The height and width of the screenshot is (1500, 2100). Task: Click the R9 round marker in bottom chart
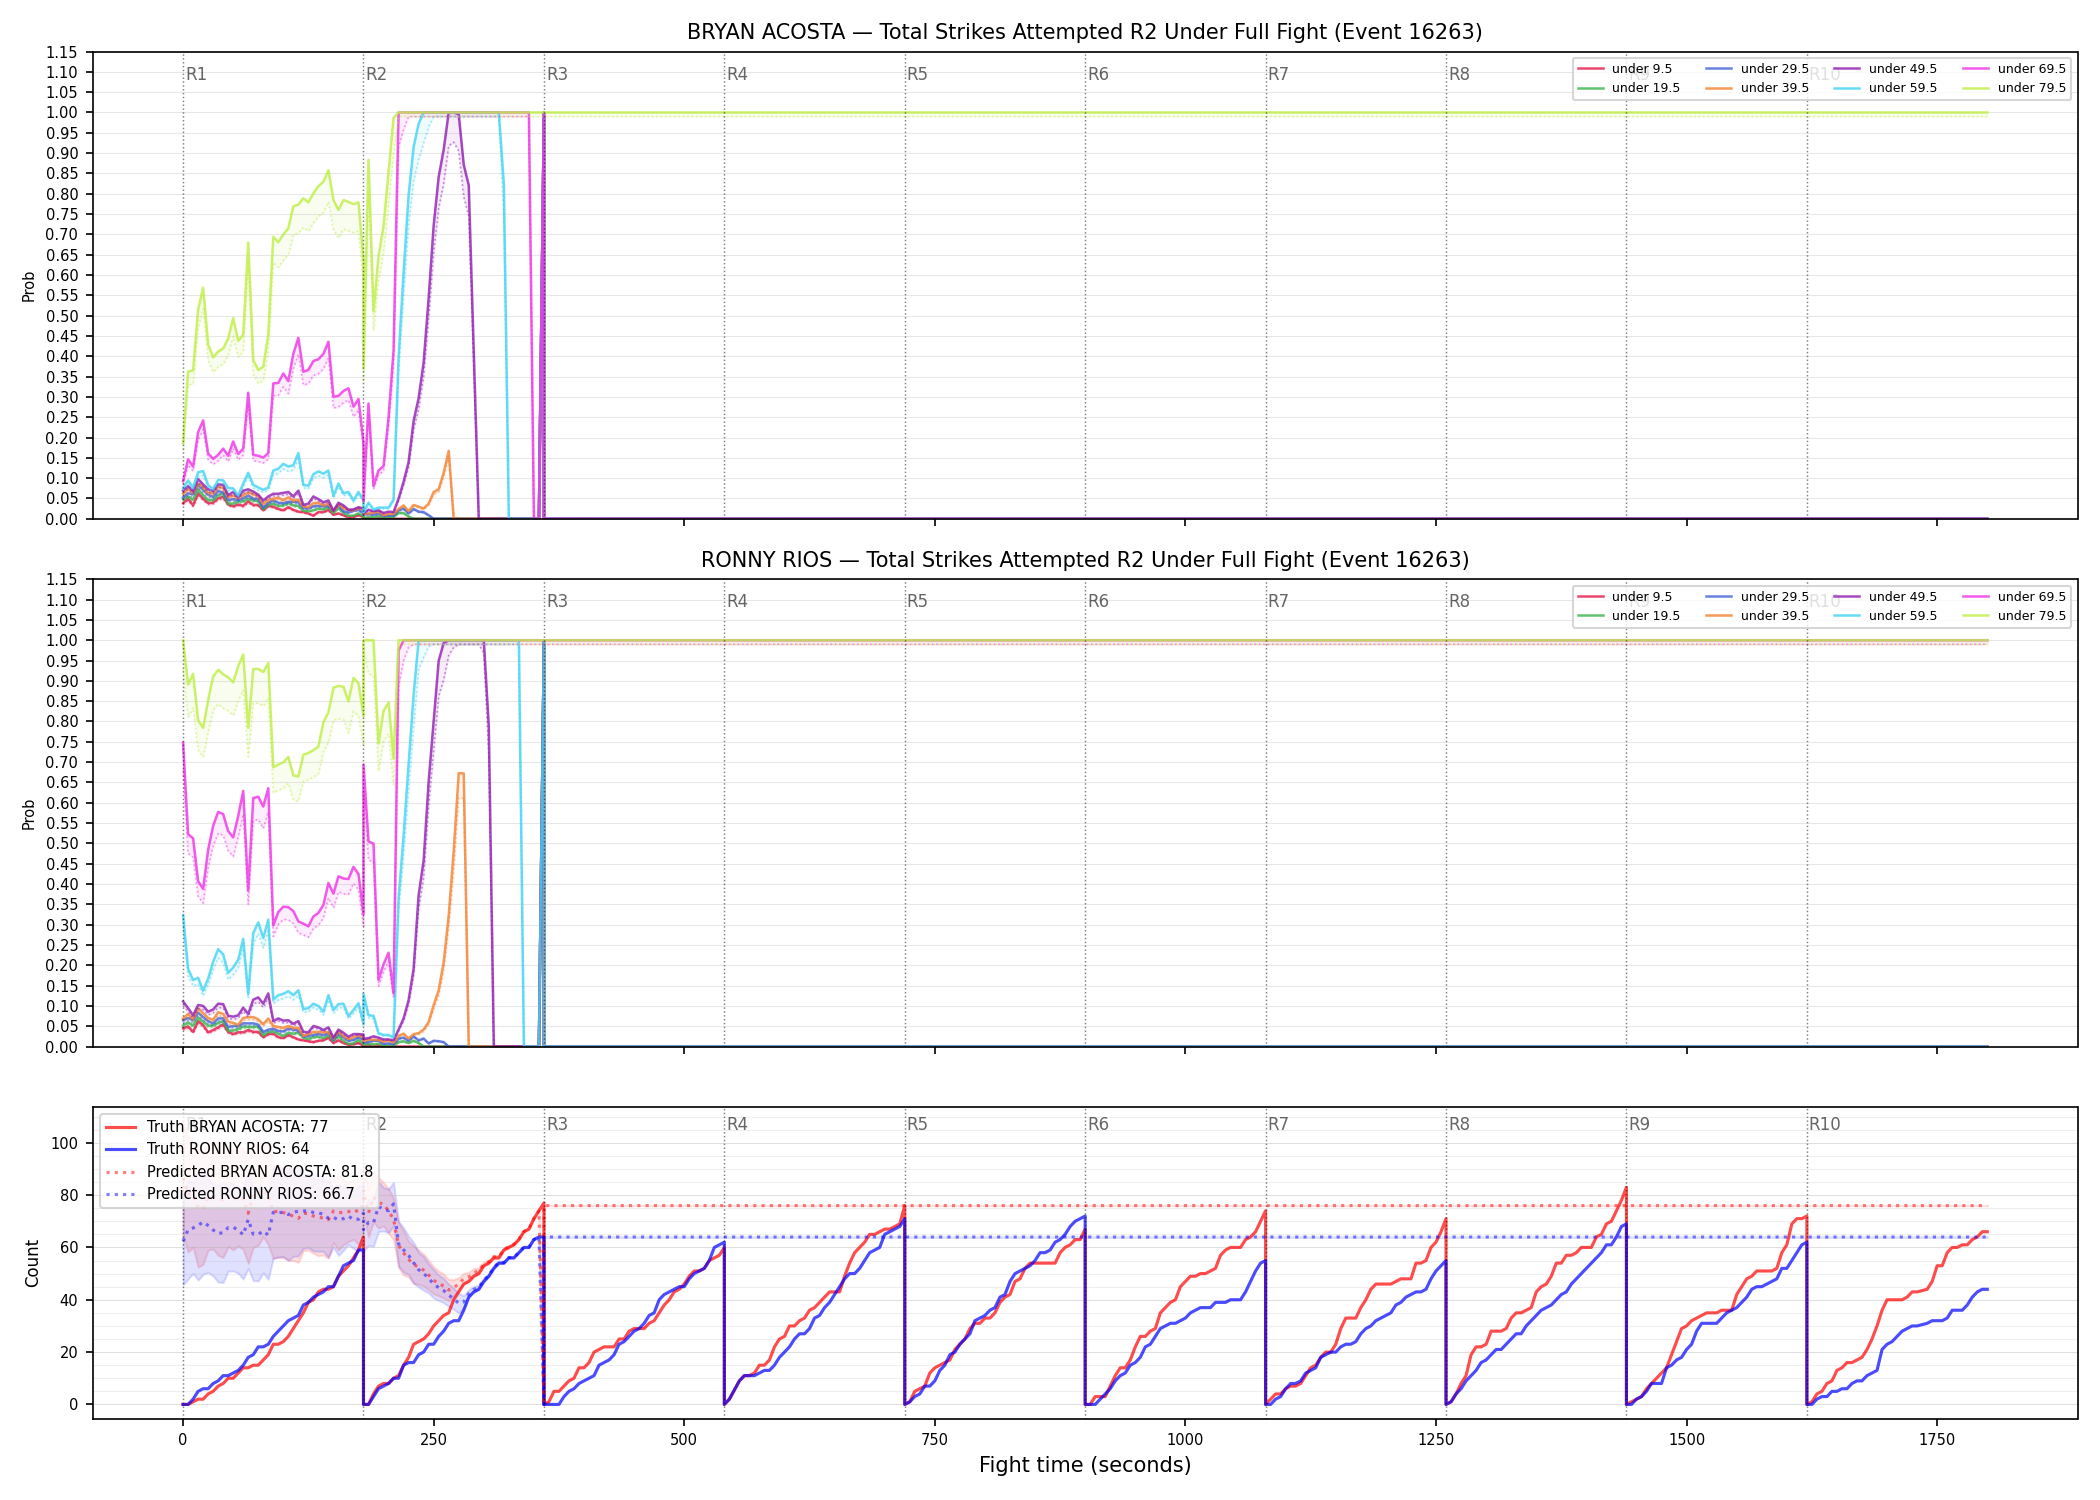click(x=1639, y=1124)
